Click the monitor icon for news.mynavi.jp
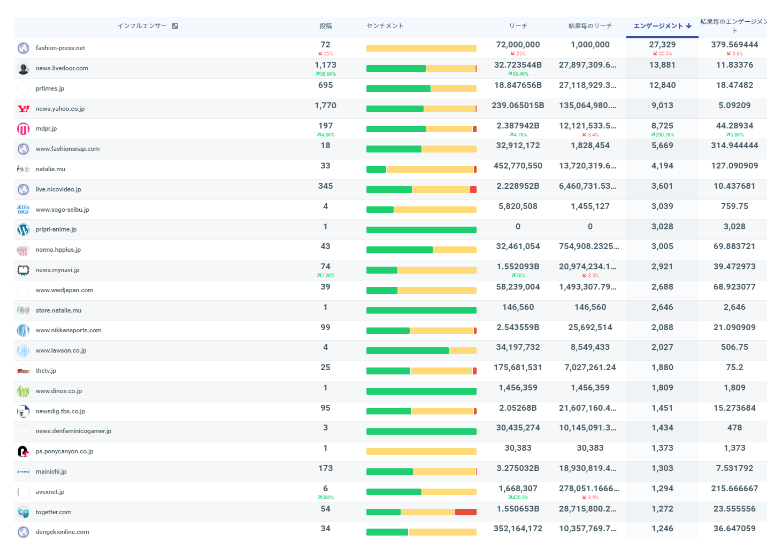 coord(23,270)
